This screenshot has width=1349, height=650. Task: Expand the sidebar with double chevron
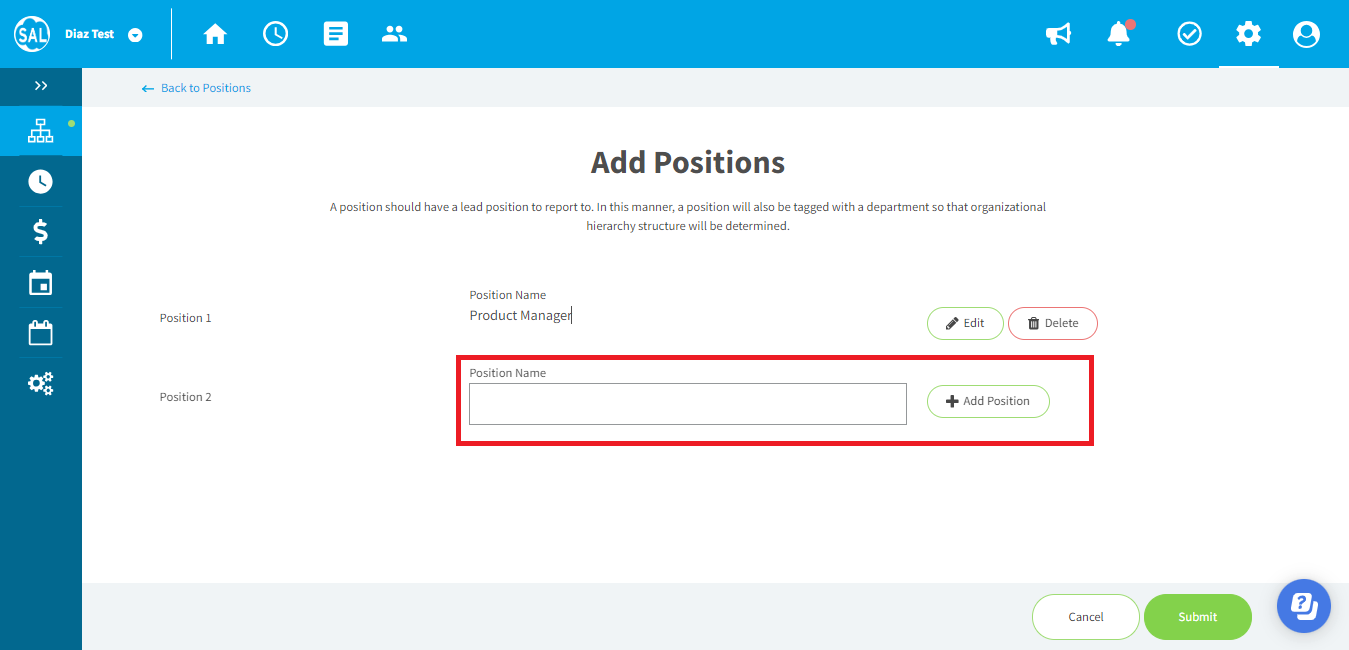coord(41,86)
